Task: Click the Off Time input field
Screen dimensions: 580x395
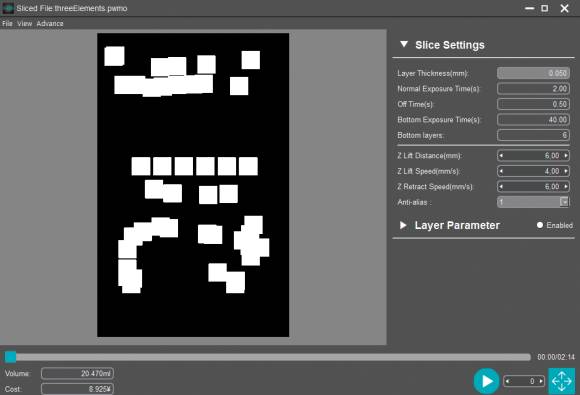Action: coord(533,104)
